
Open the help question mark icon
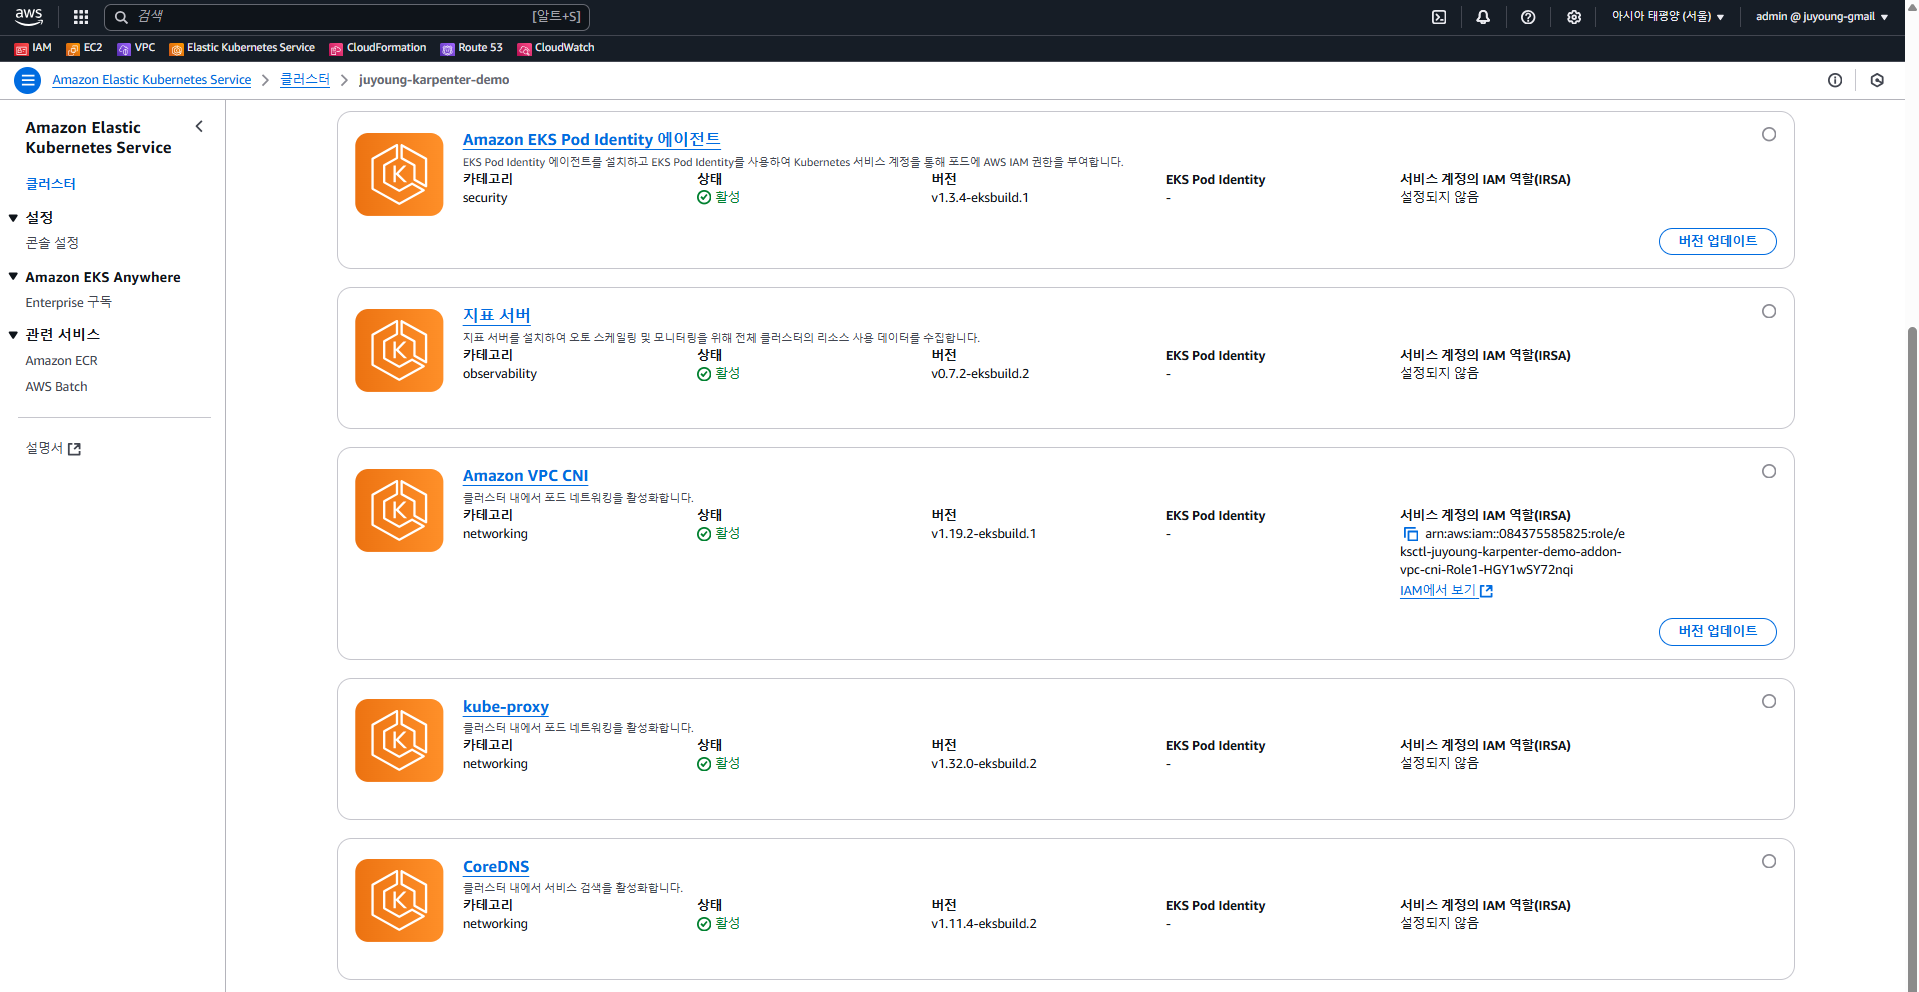(x=1528, y=17)
